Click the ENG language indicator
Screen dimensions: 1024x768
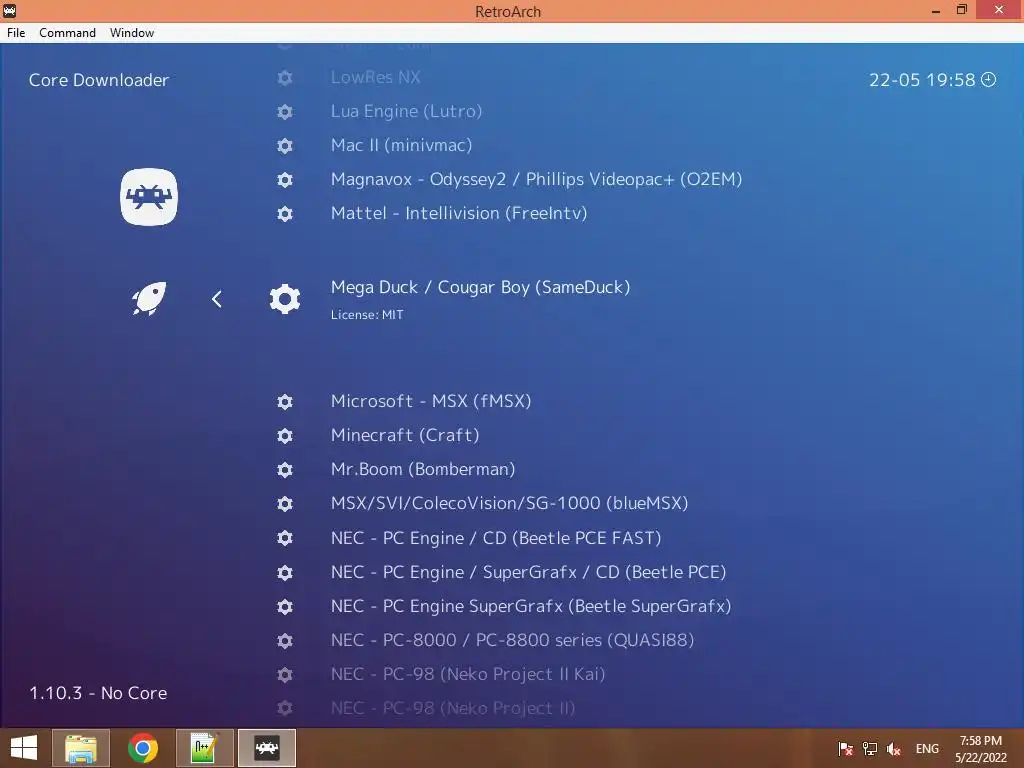[927, 749]
